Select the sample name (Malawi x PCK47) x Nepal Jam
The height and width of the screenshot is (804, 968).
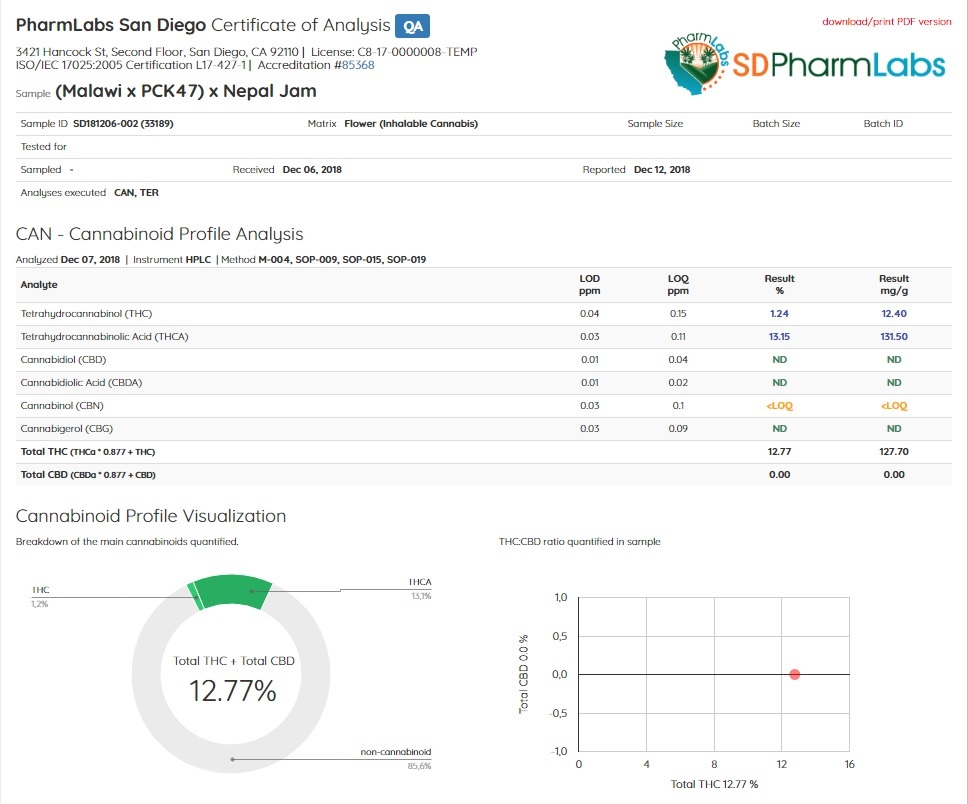coord(186,91)
